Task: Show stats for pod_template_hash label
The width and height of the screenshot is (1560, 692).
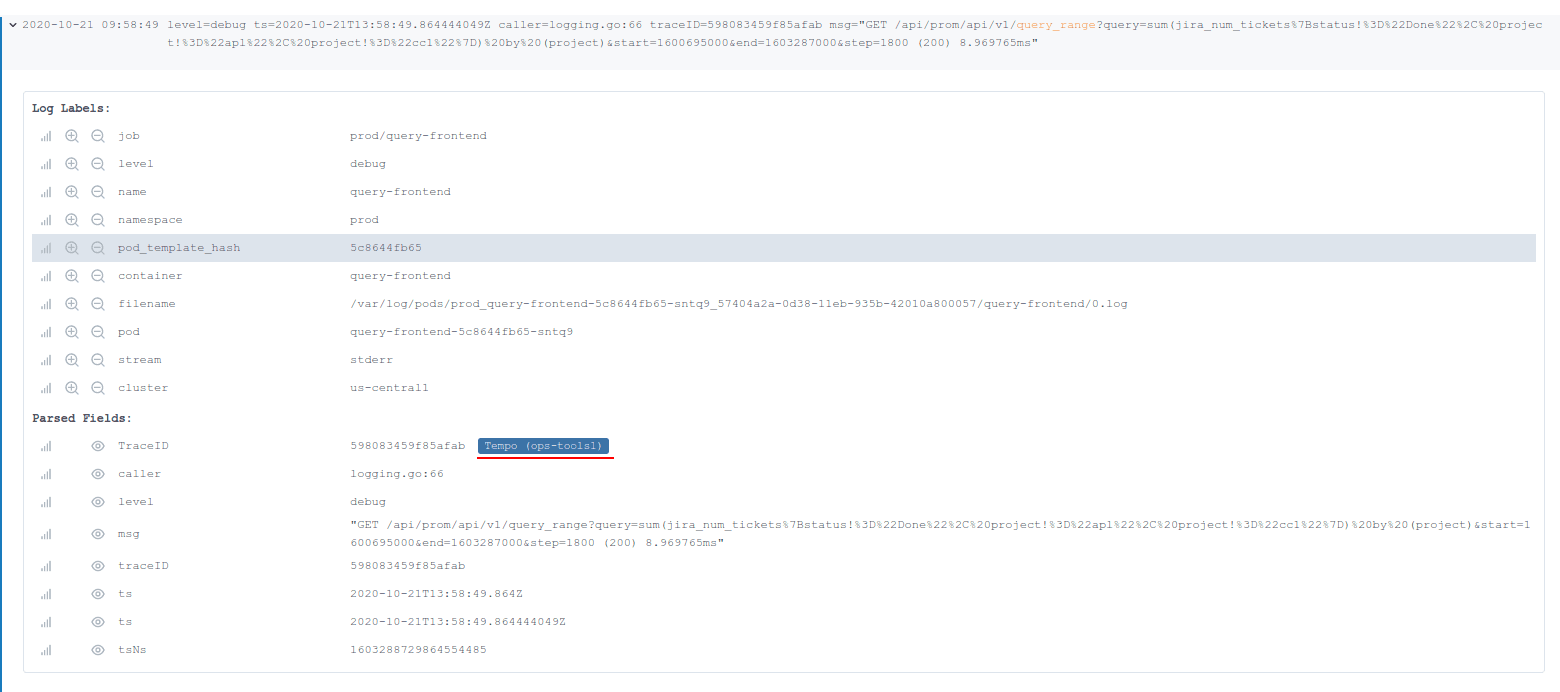Action: (46, 248)
